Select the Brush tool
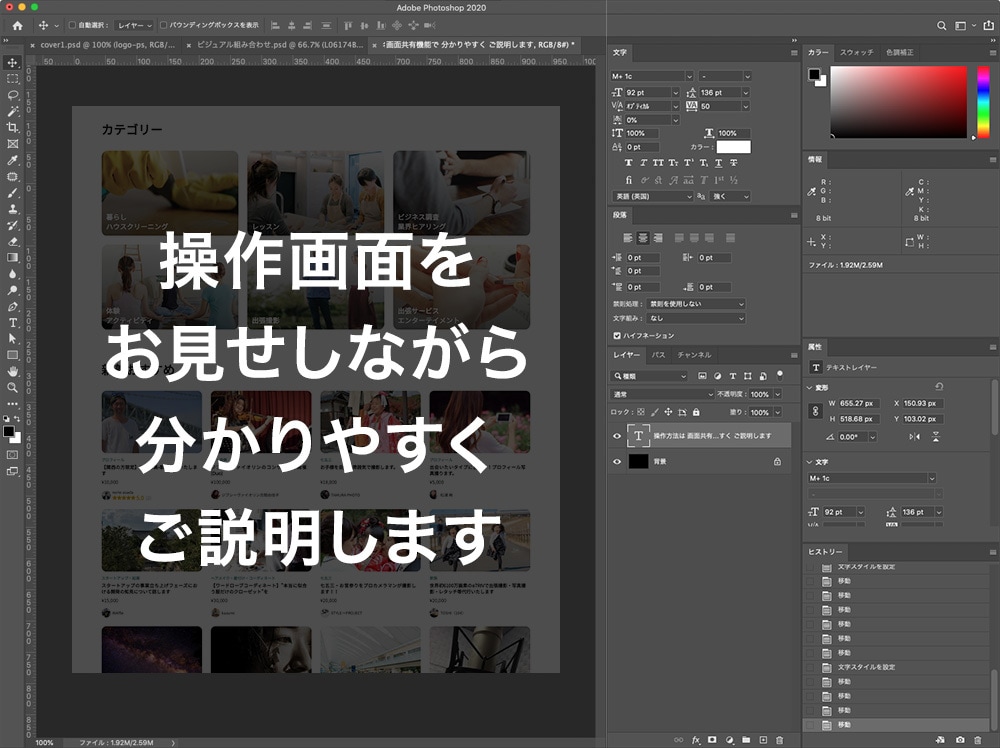 pos(12,193)
